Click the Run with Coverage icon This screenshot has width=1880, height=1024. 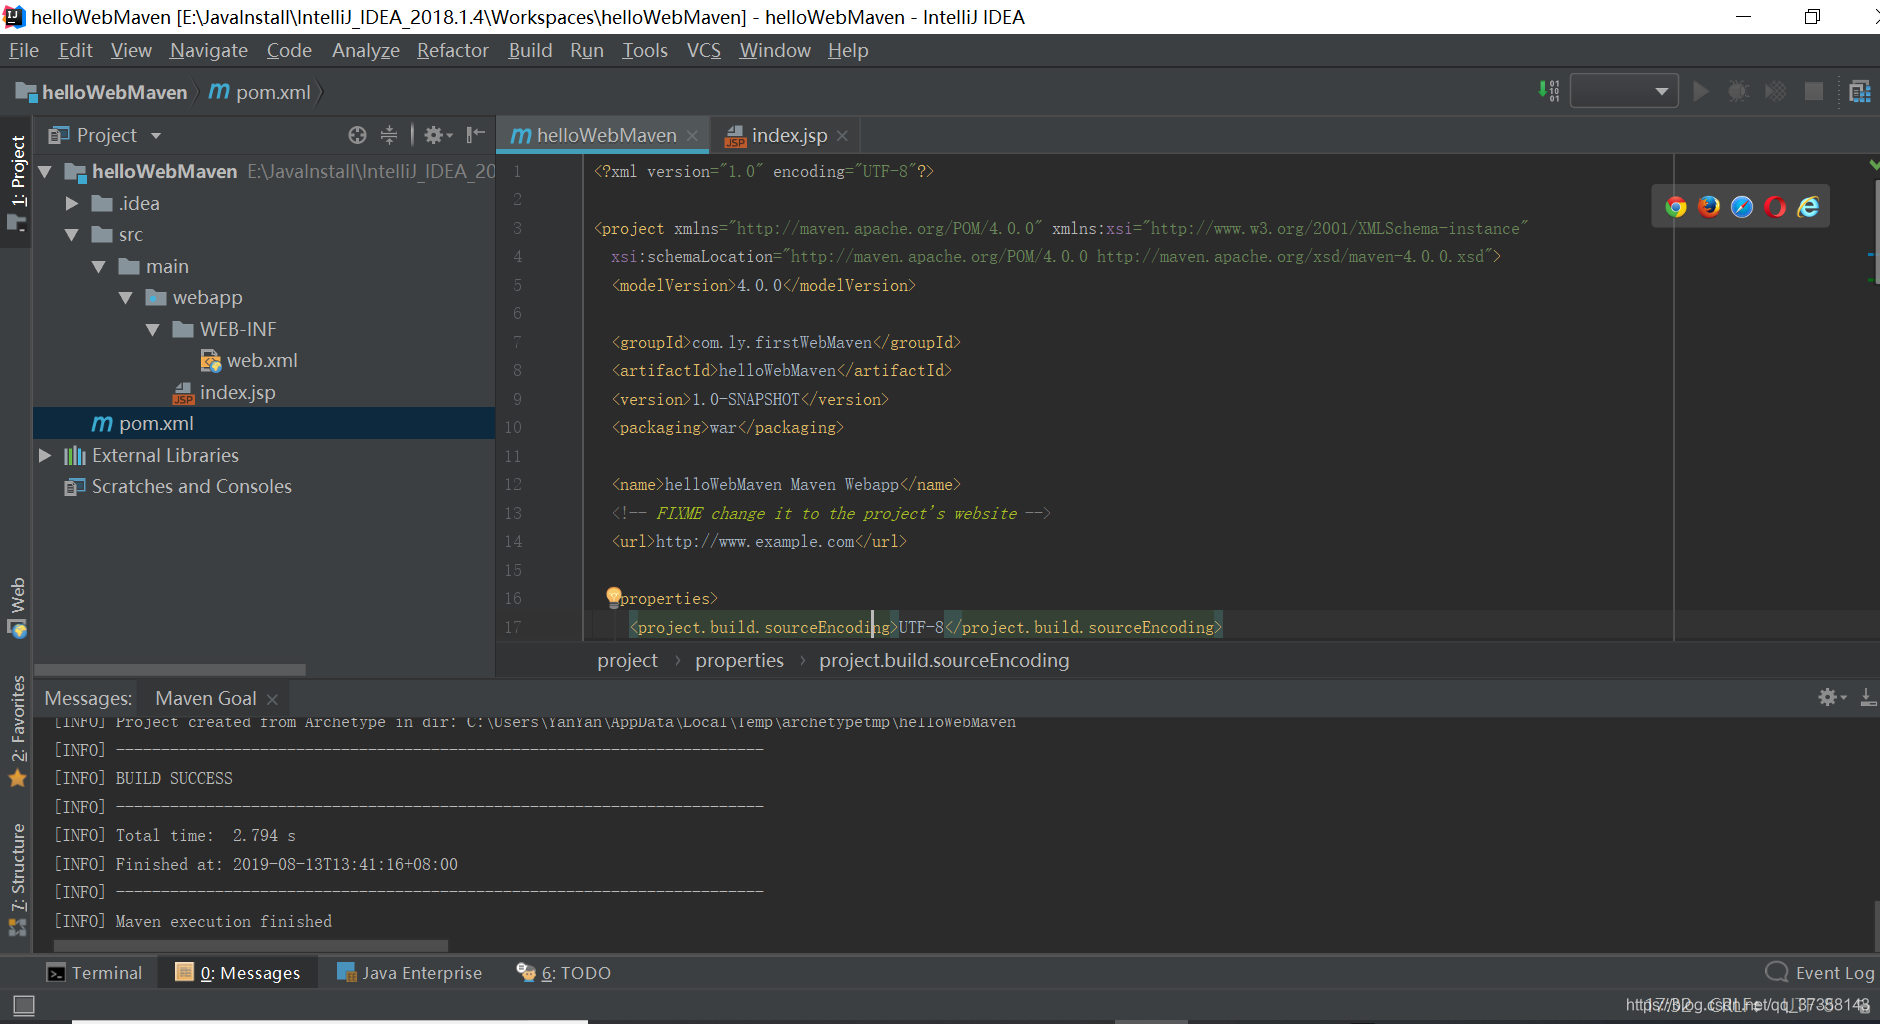coord(1775,92)
